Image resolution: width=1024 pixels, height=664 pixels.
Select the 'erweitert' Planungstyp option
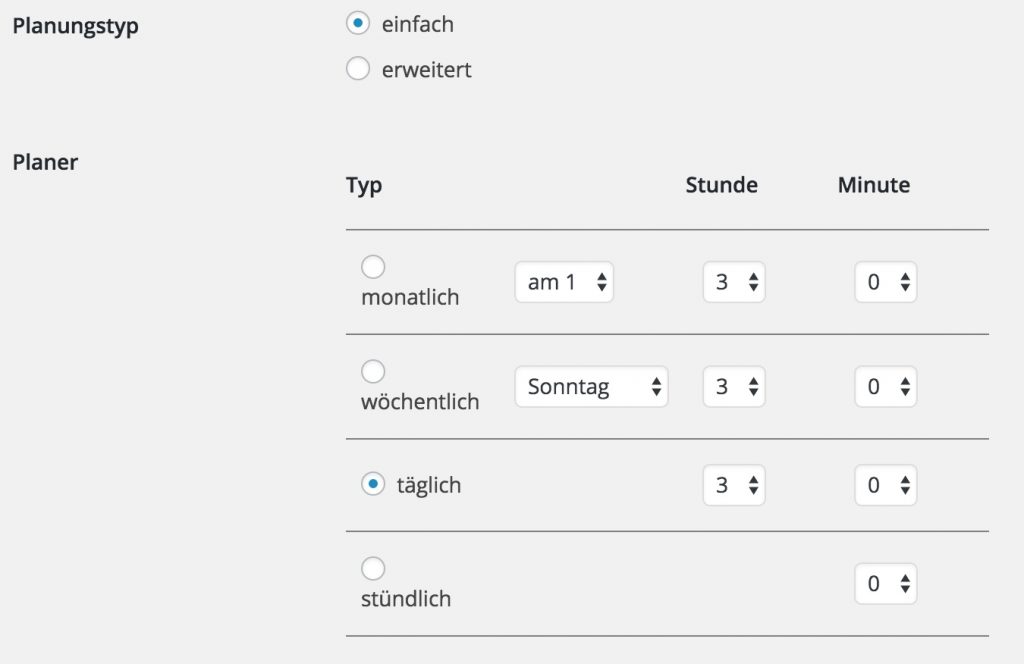coord(357,69)
